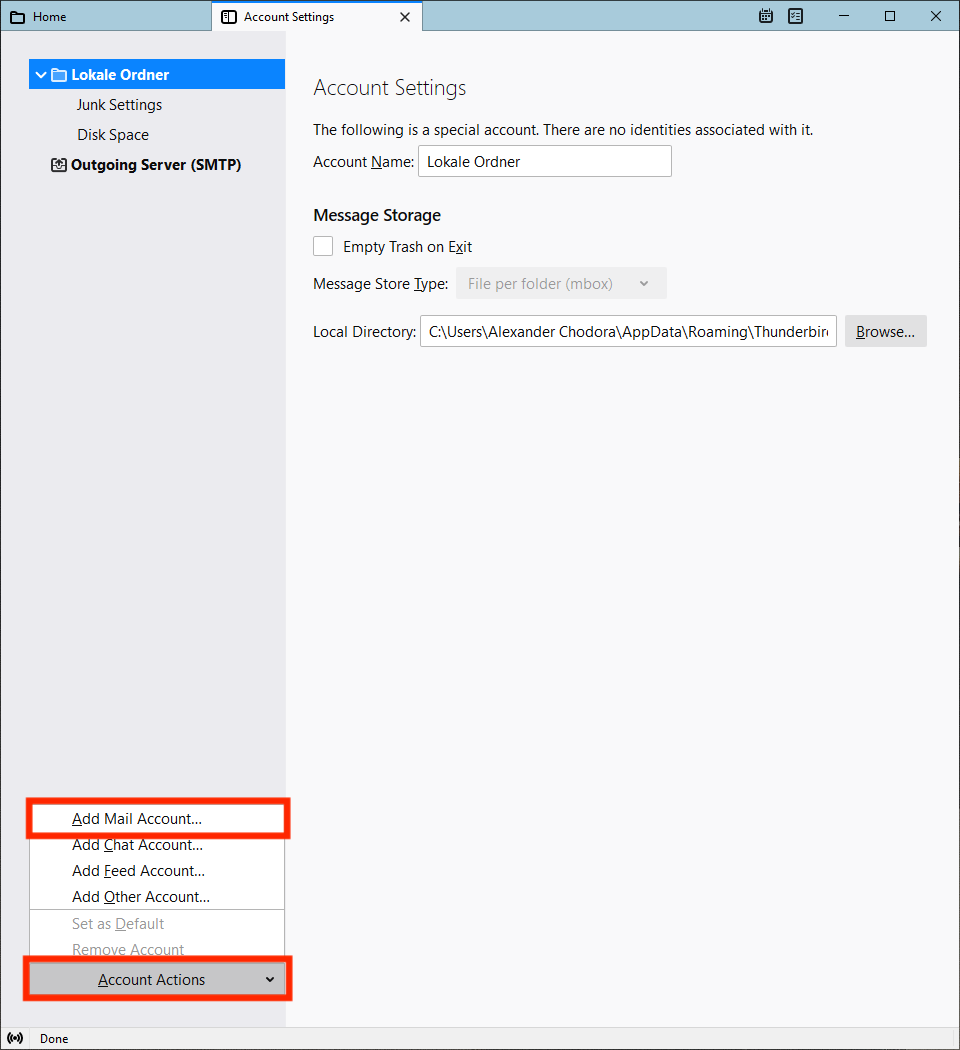This screenshot has height=1050, width=960.
Task: Select Add Chat Account menu entry
Action: tap(137, 845)
